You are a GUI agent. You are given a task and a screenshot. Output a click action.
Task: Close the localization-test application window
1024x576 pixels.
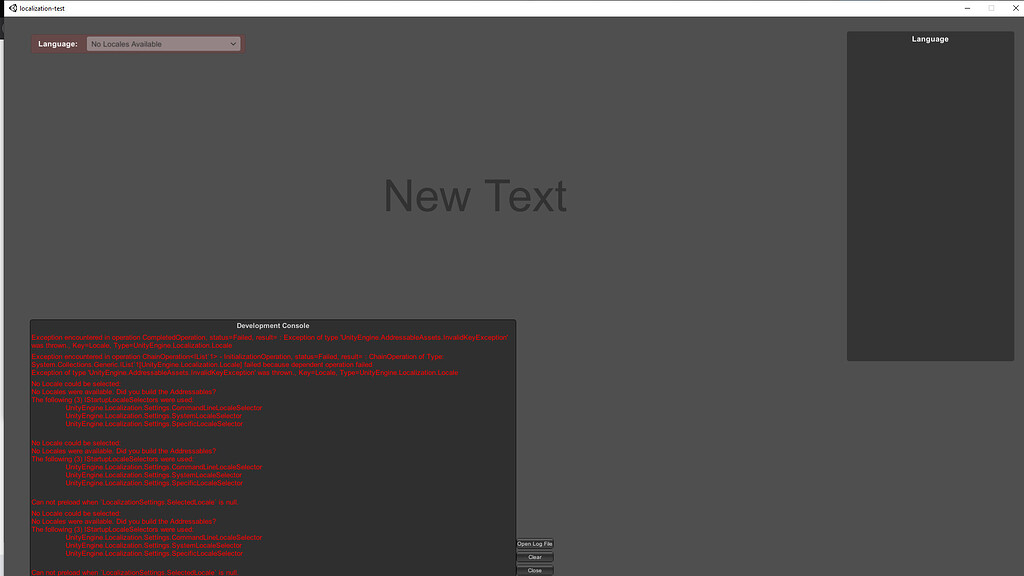(1014, 7)
